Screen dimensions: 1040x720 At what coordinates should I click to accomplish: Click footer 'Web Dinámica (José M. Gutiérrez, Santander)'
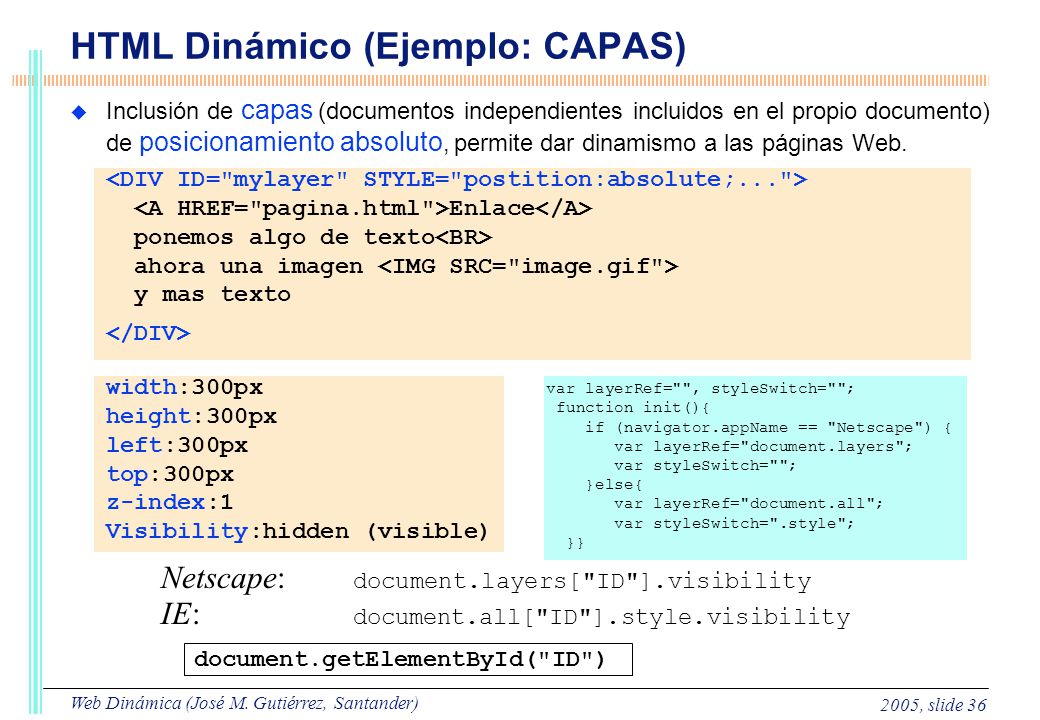click(x=245, y=703)
